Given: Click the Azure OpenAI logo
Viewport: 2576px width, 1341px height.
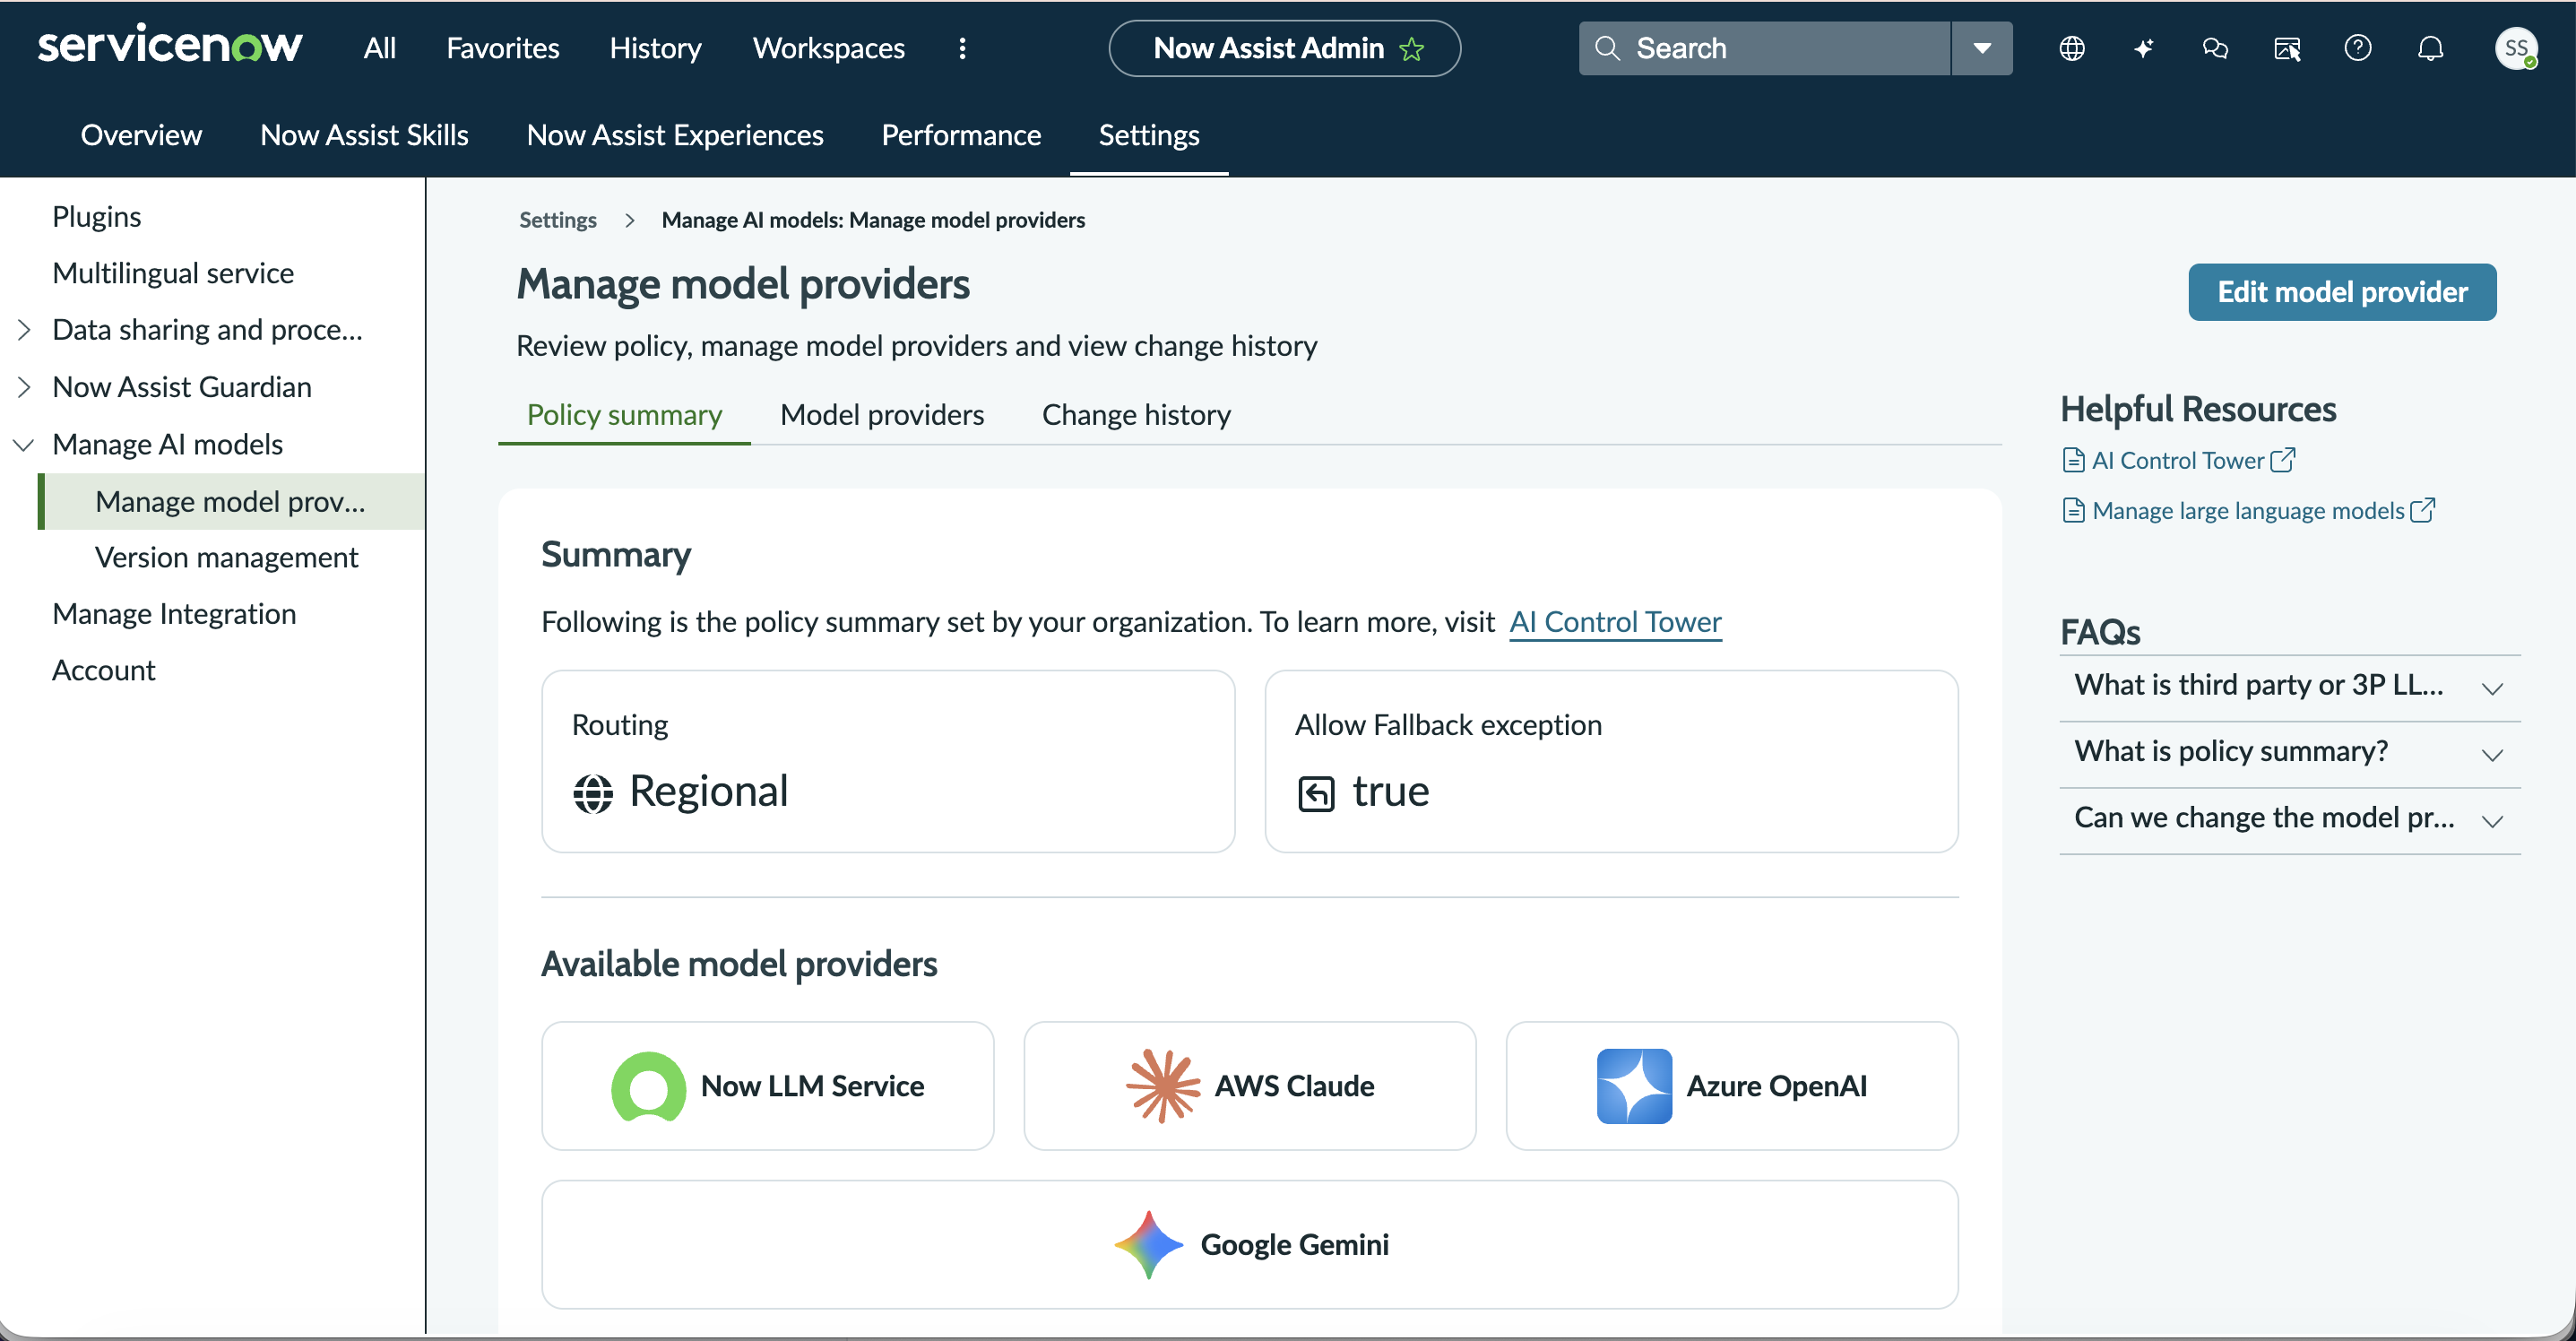Looking at the screenshot, I should click(x=1634, y=1086).
